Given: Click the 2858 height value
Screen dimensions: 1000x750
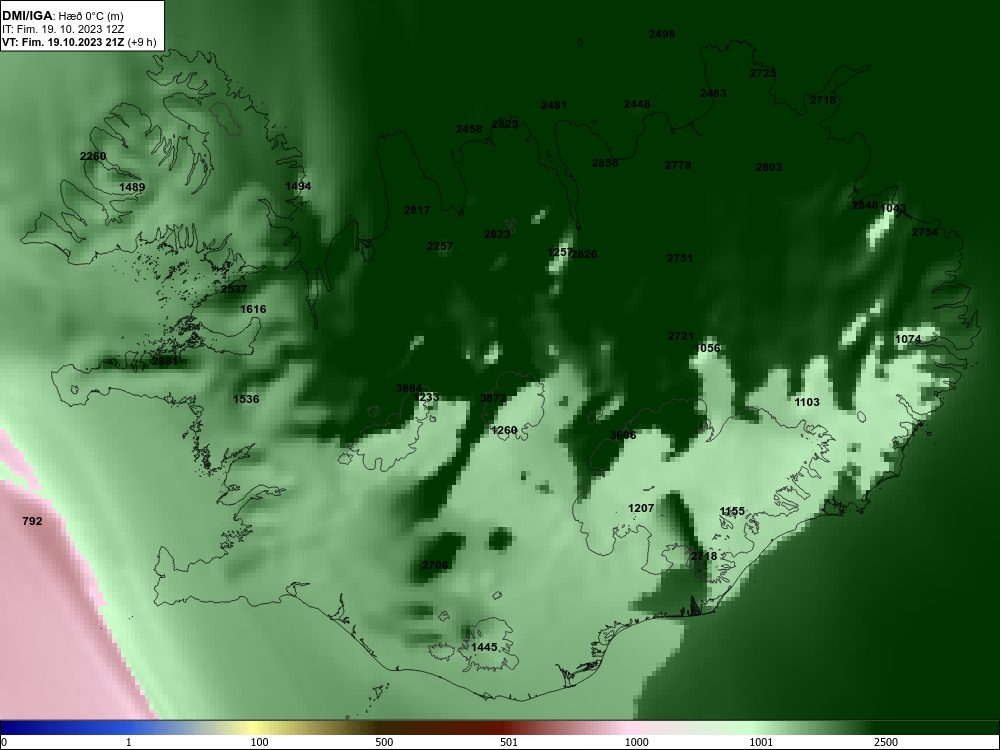Looking at the screenshot, I should pyautogui.click(x=605, y=163).
